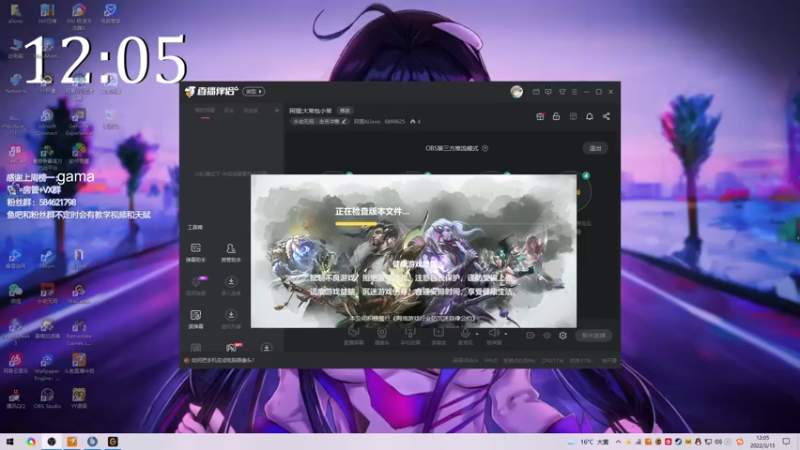The width and height of the screenshot is (800, 450).
Task: Click the user avatar in title bar
Action: [516, 91]
